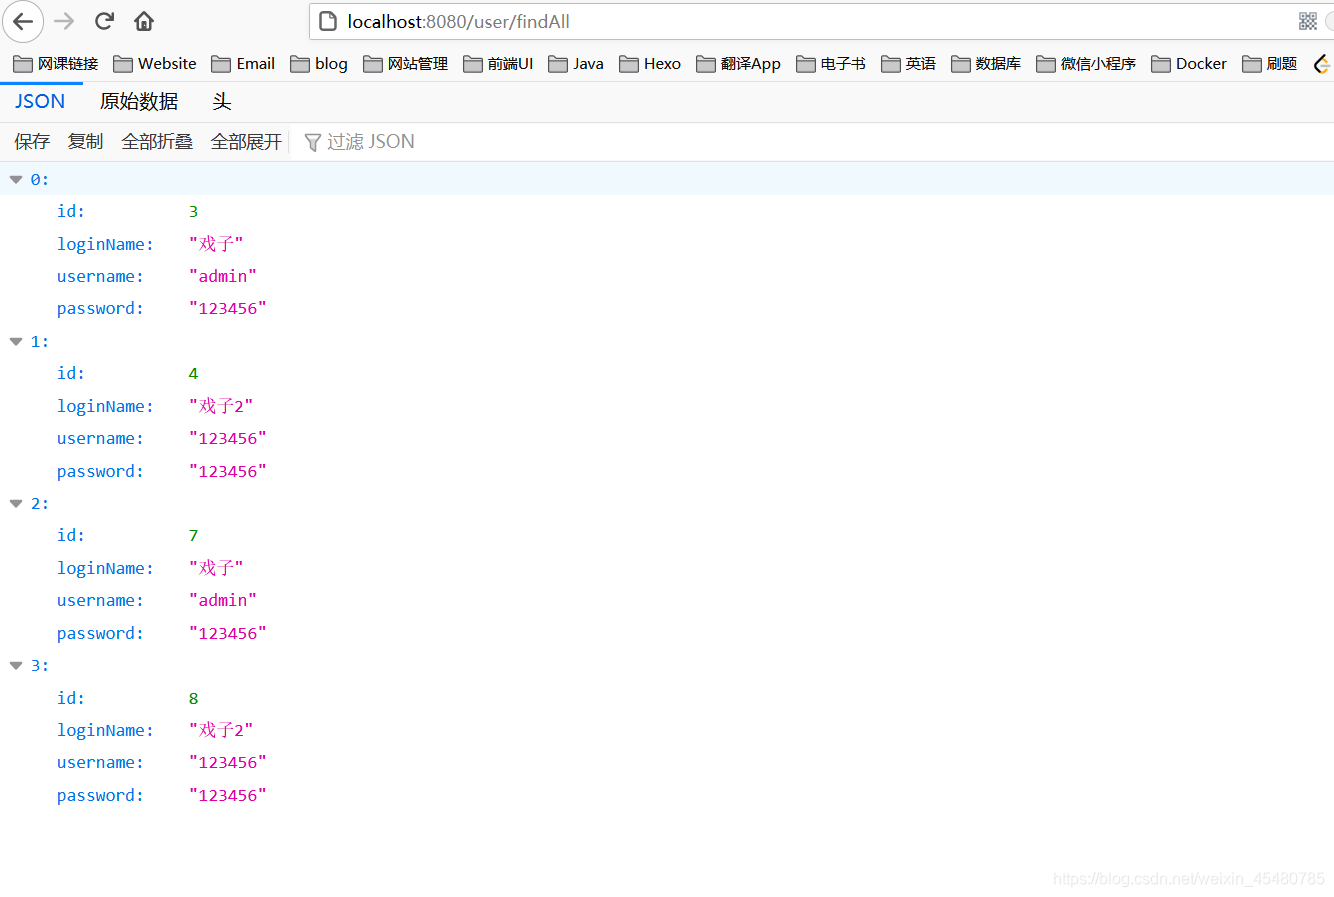Click the 复制 copy button
This screenshot has width=1334, height=897.
click(x=85, y=141)
